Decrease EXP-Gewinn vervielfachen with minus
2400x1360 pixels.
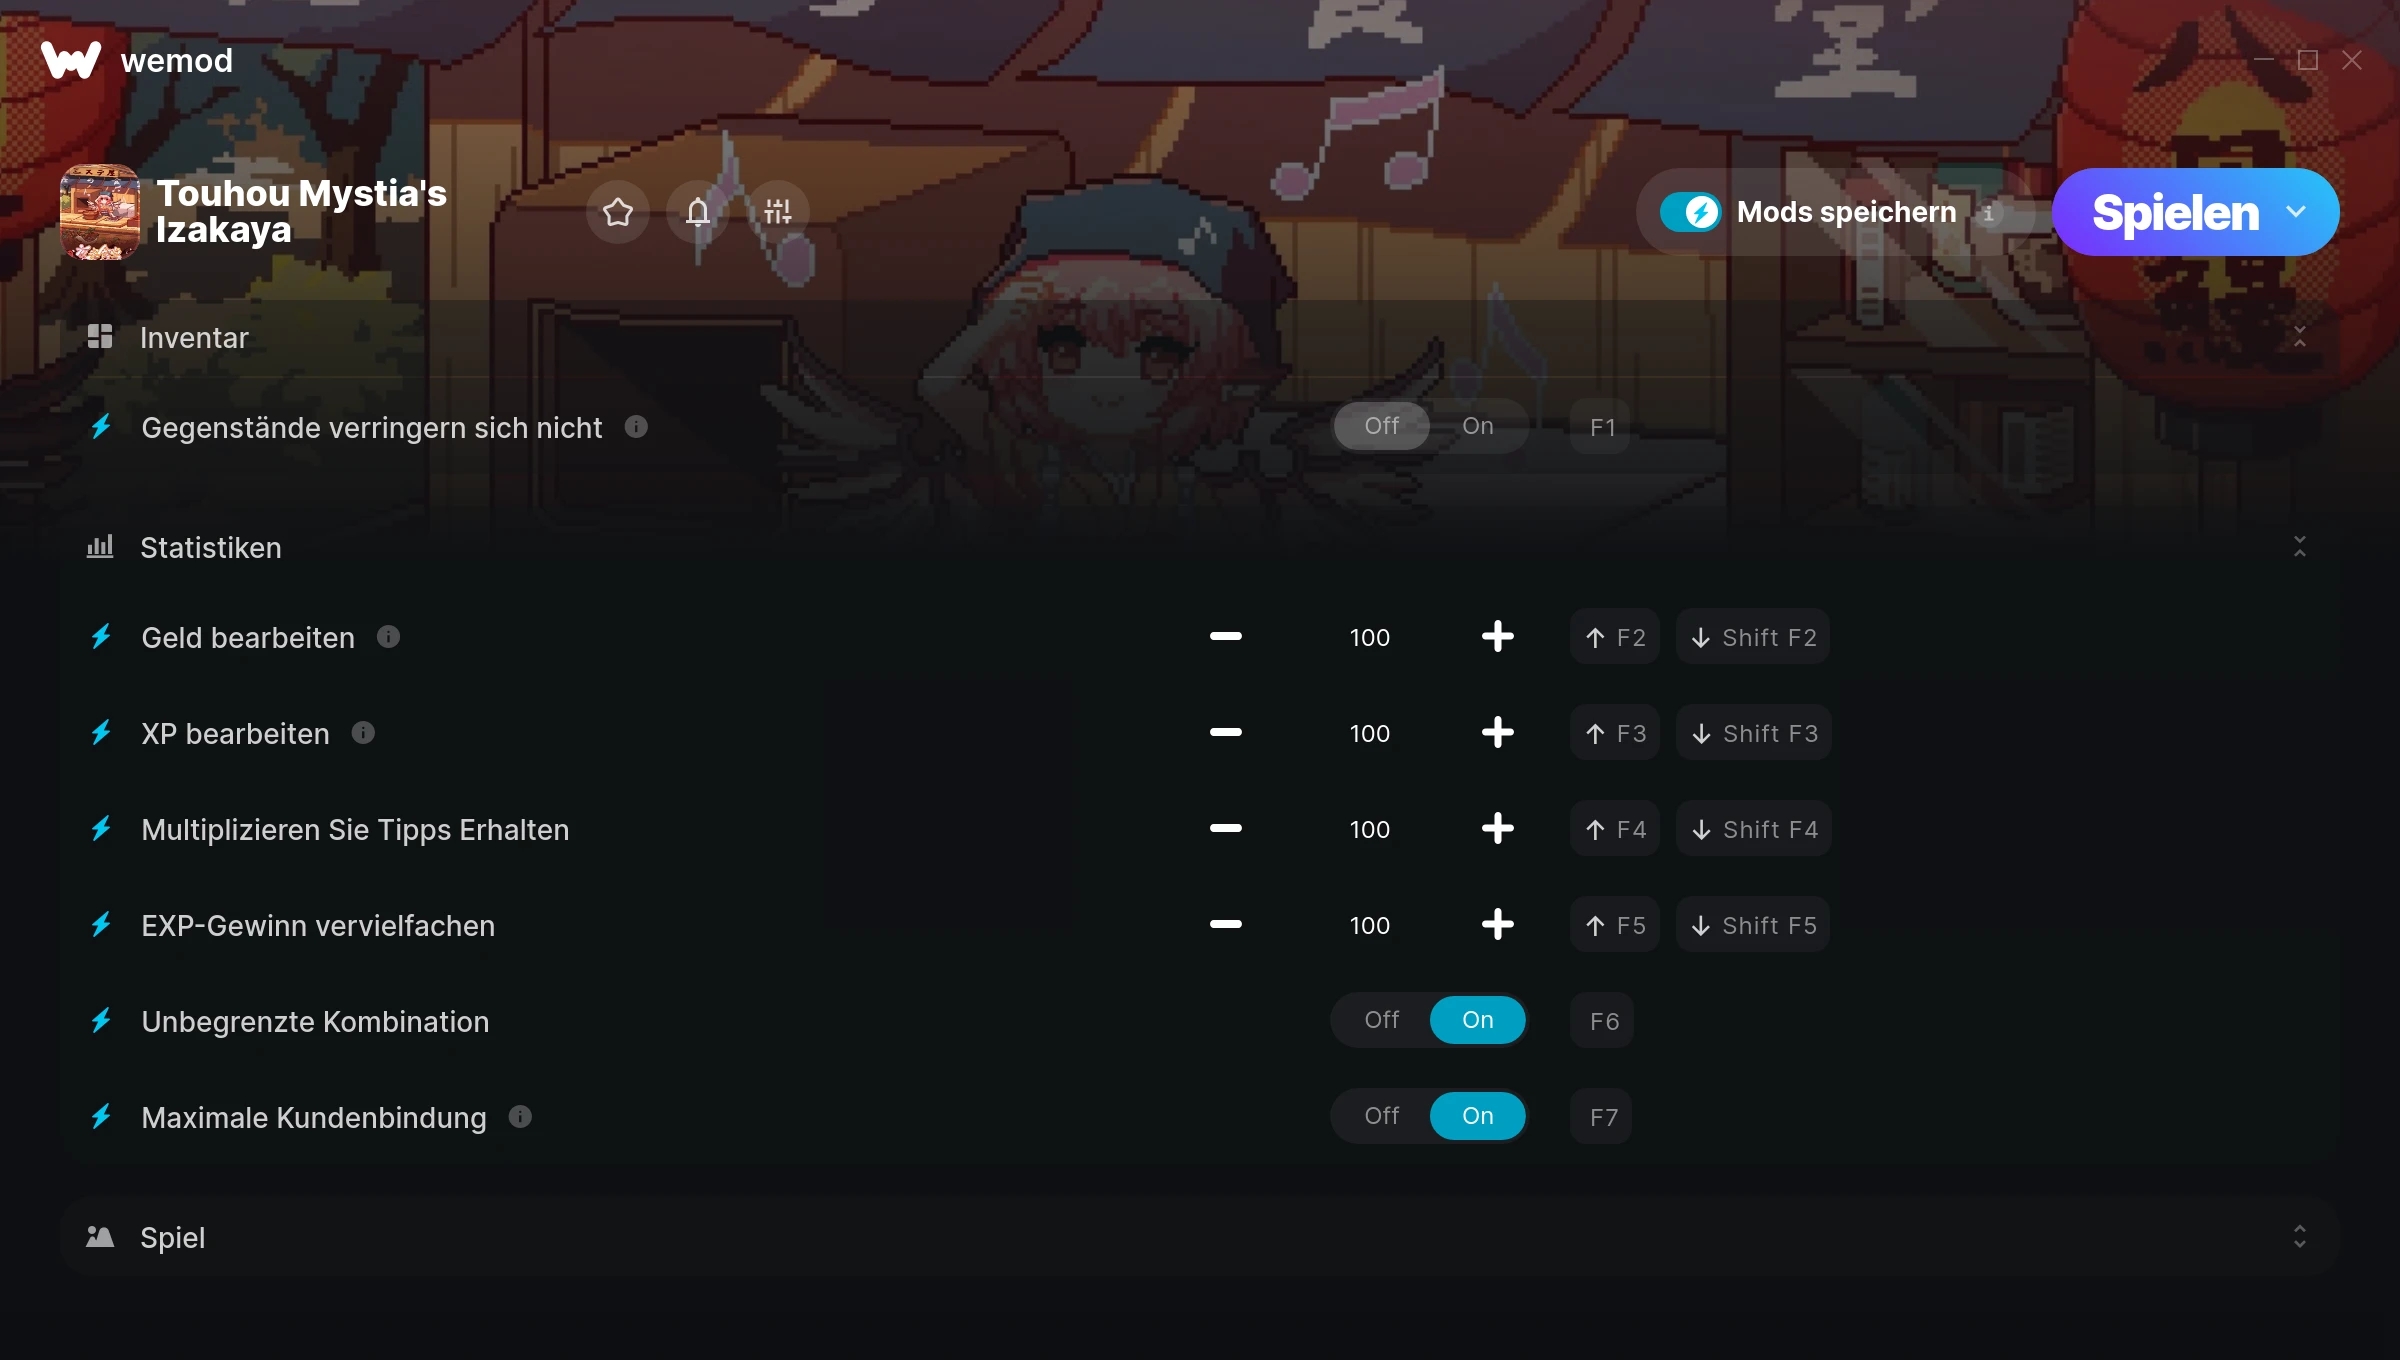click(1226, 925)
